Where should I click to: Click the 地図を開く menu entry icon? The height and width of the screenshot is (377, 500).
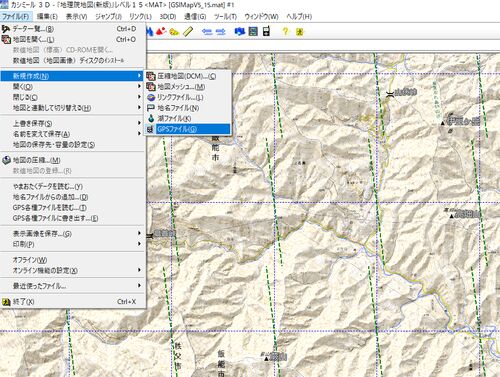(x=6, y=40)
